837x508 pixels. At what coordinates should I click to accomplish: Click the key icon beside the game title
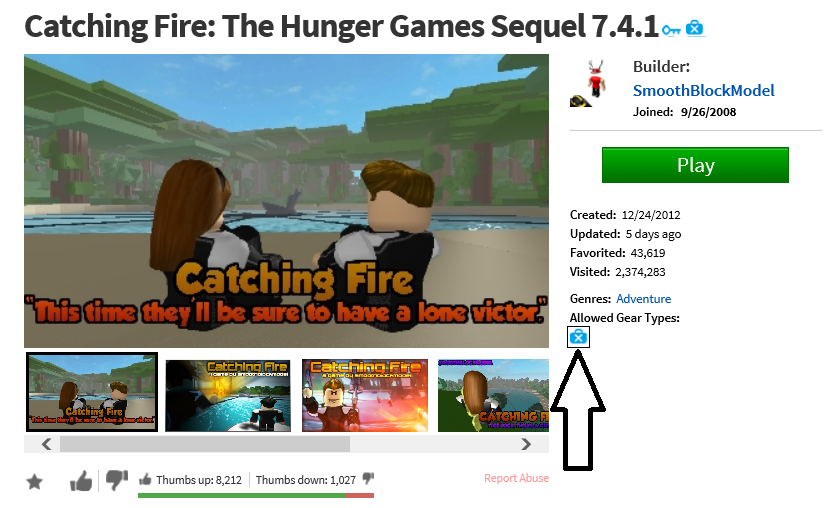671,30
